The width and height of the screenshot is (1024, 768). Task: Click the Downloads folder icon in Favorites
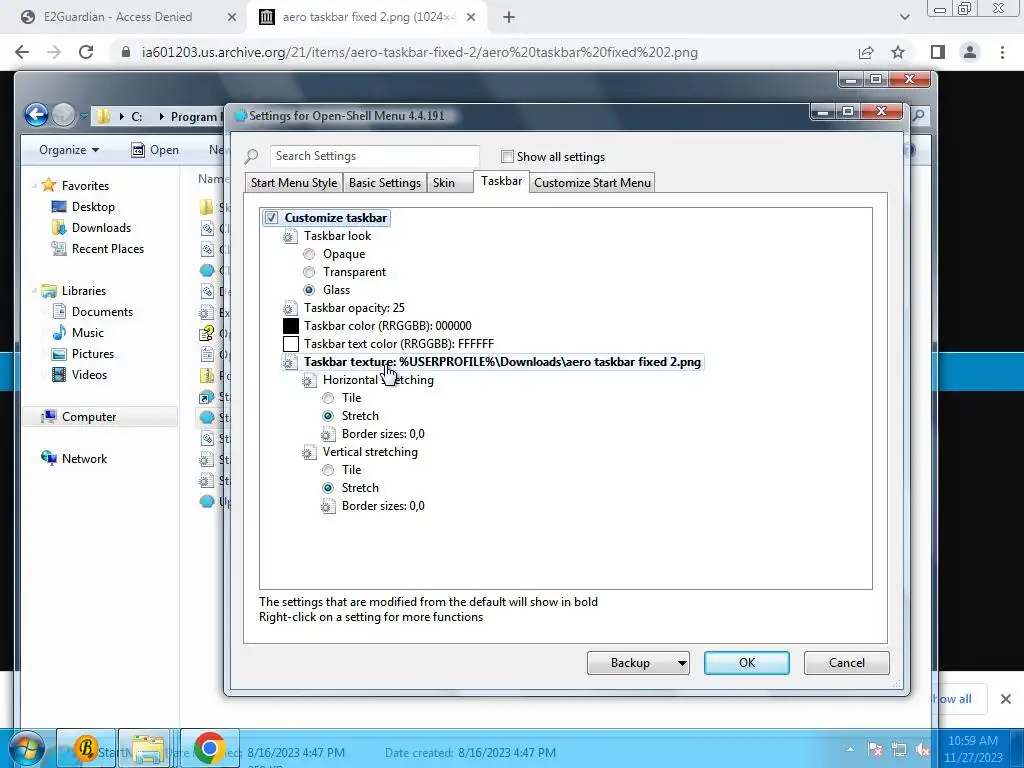[59, 227]
